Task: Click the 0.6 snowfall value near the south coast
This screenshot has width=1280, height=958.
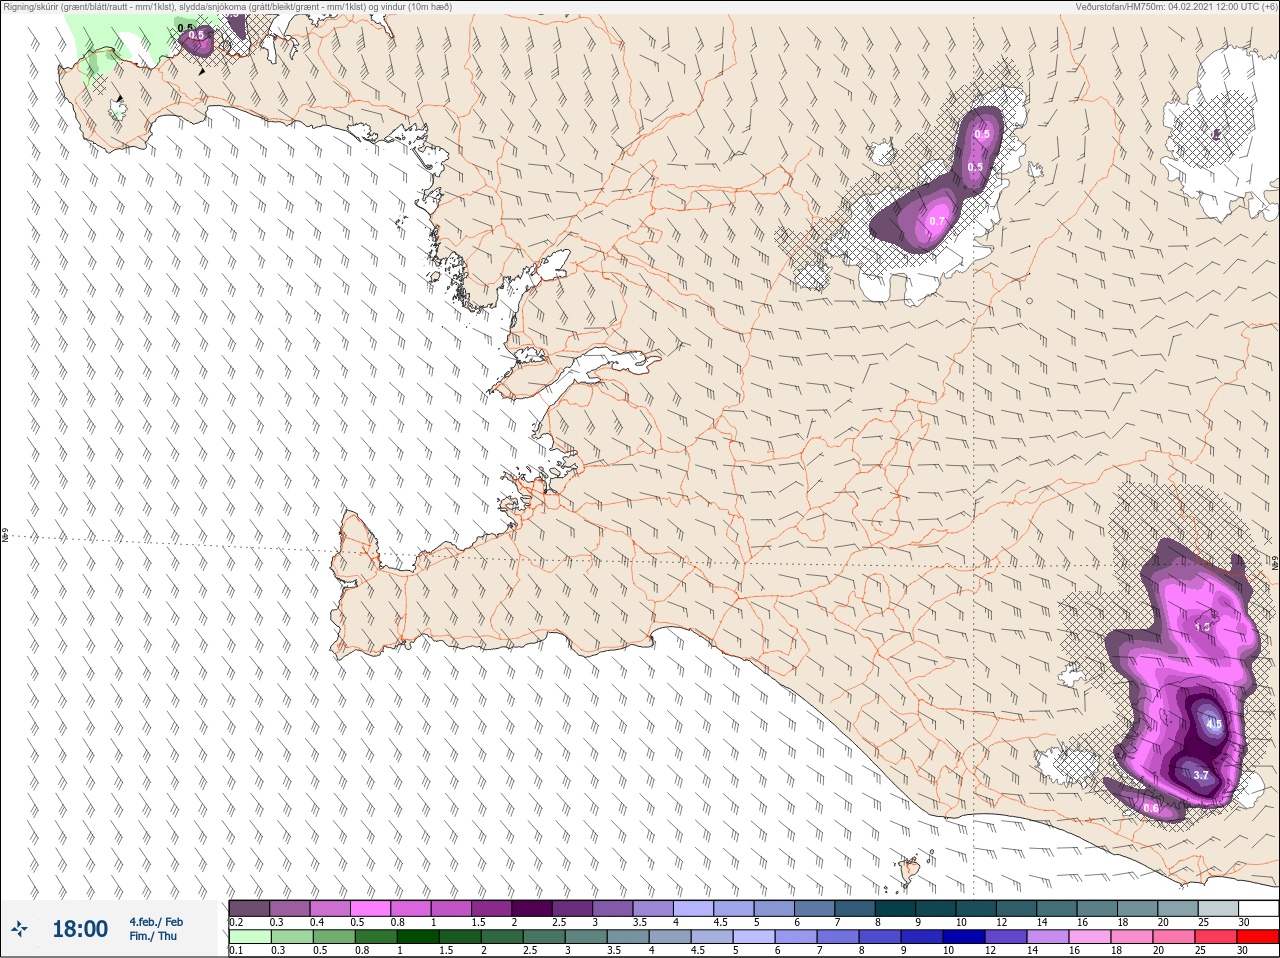Action: 1150,808
